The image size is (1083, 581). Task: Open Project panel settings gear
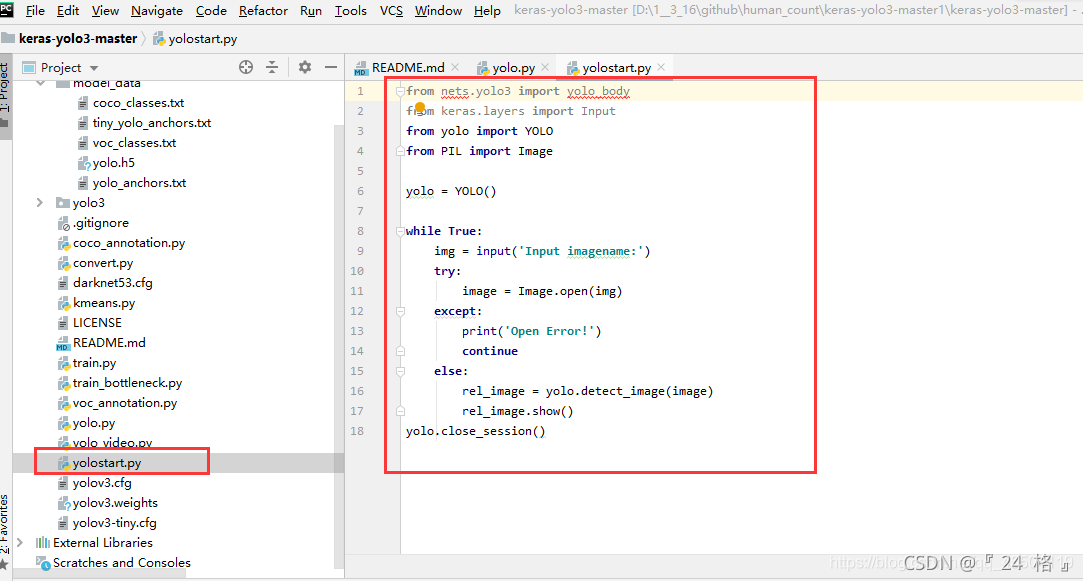pyautogui.click(x=305, y=67)
